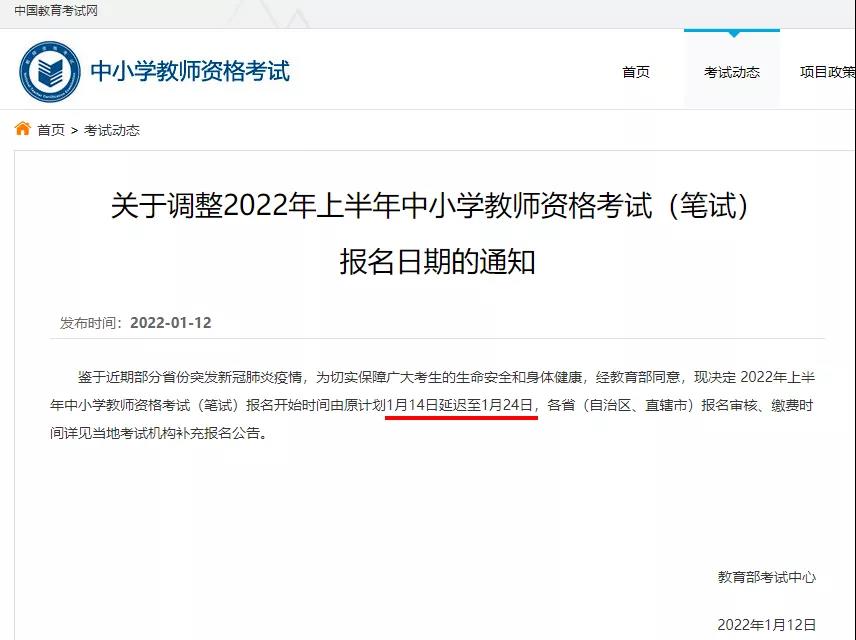Click the blue triangle indicator above 考试动态

pos(734,34)
